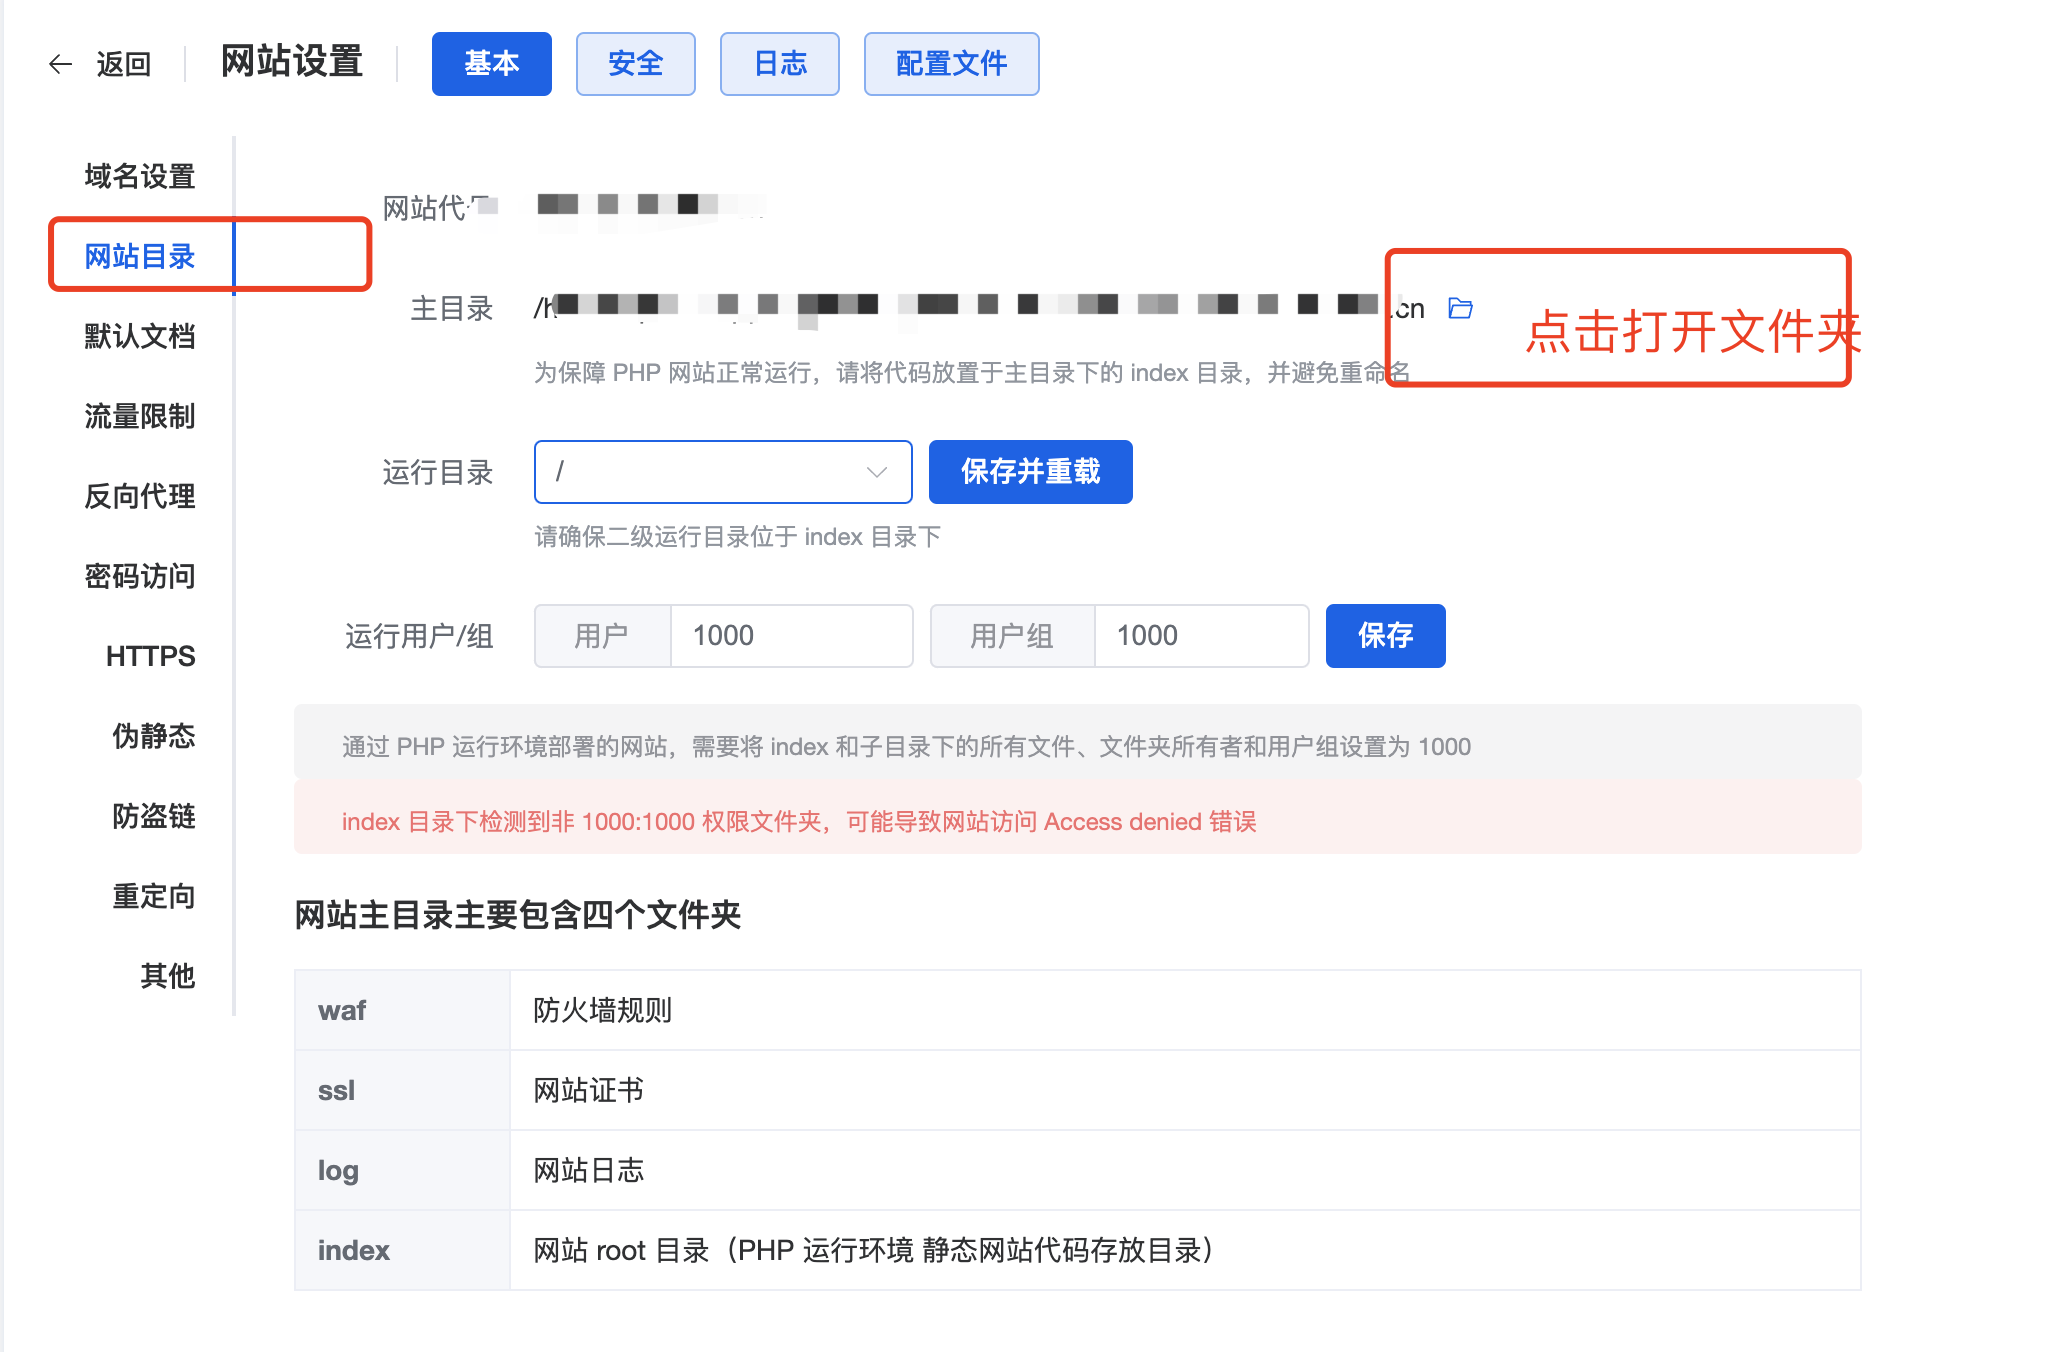
Task: Click the 用户 field showing 1000
Action: tap(791, 635)
